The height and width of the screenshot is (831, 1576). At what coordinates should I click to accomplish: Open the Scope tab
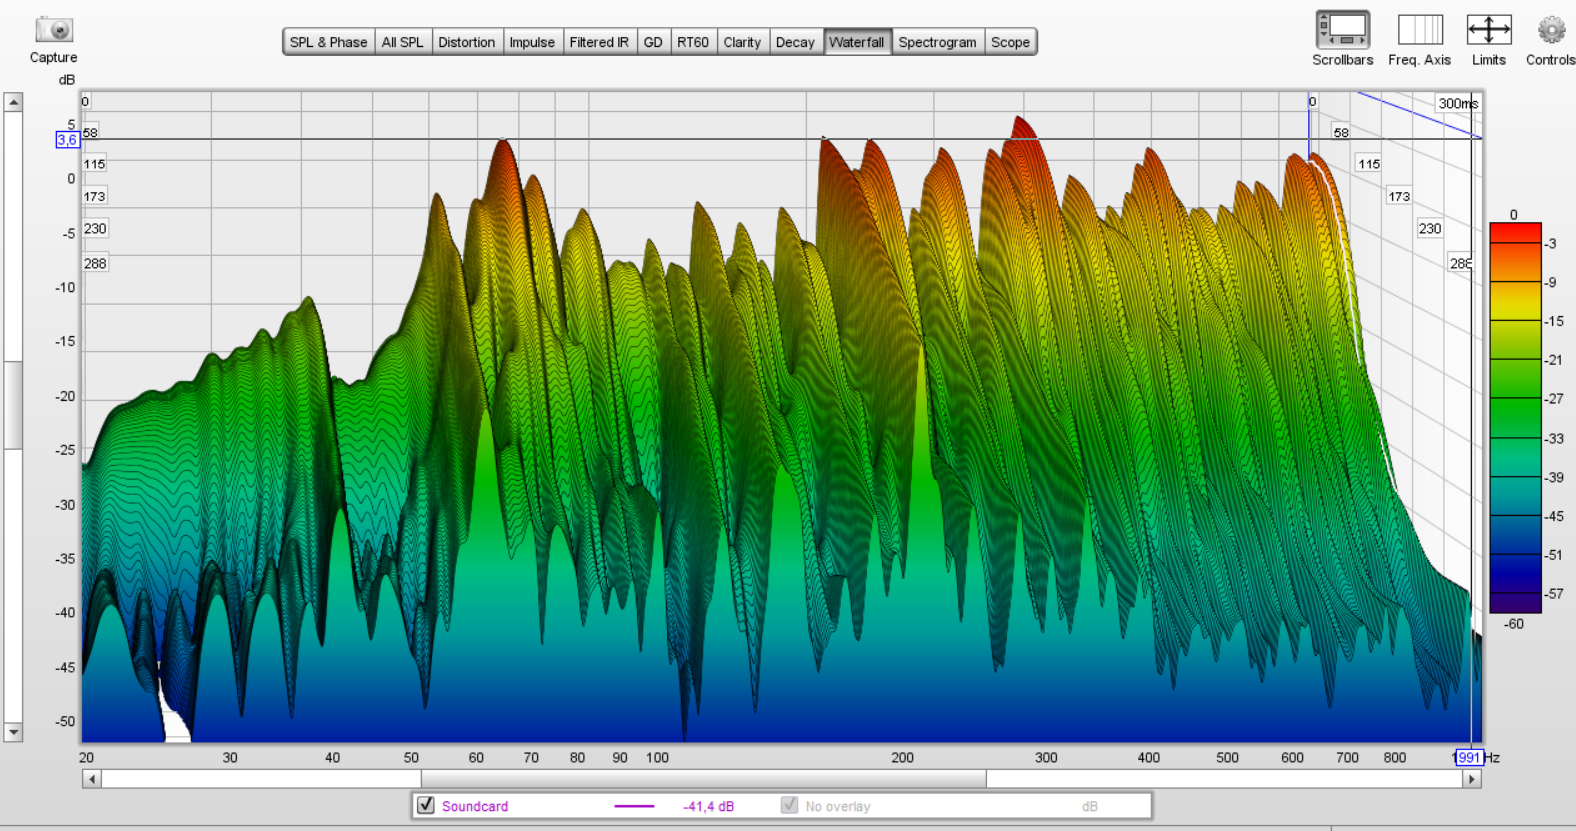coord(1010,42)
